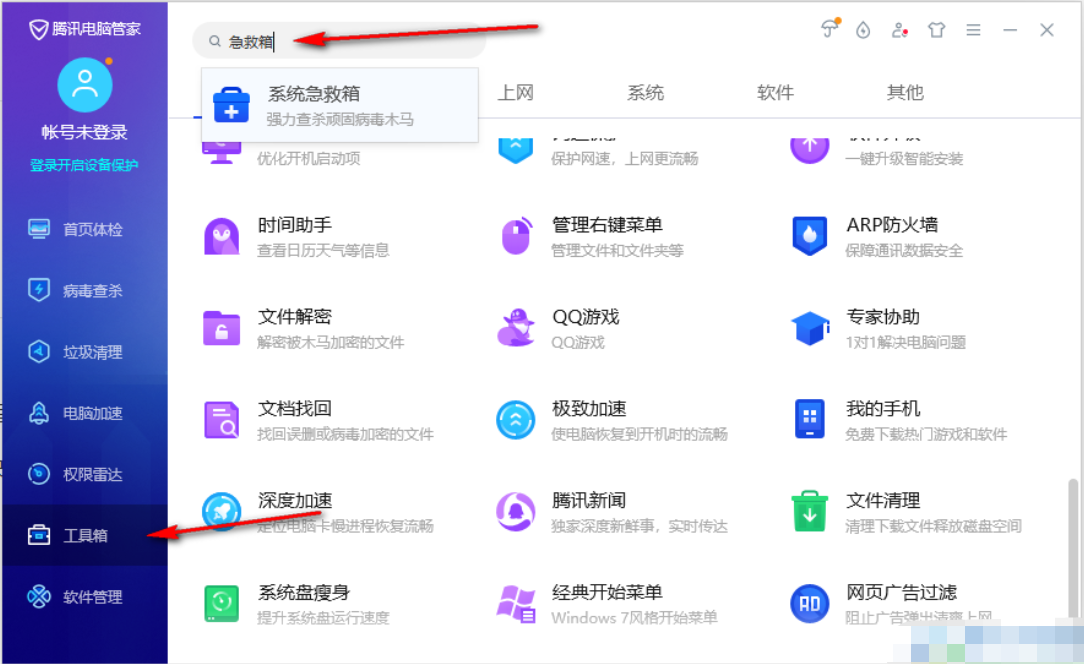Switch to the 系统 tab
This screenshot has width=1084, height=664.
coord(645,92)
